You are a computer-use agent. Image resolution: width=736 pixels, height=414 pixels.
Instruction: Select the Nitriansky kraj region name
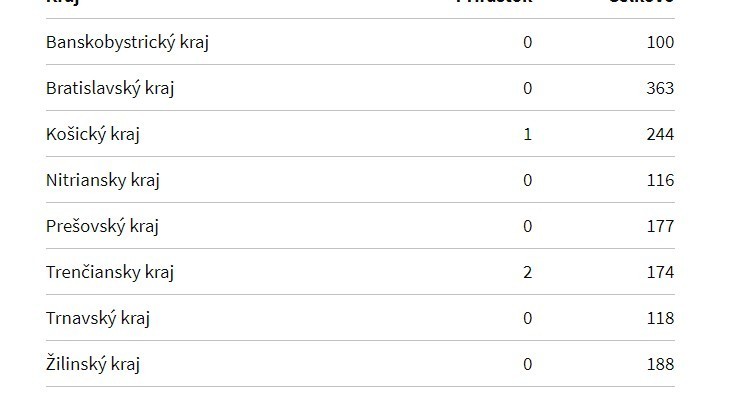tap(103, 180)
